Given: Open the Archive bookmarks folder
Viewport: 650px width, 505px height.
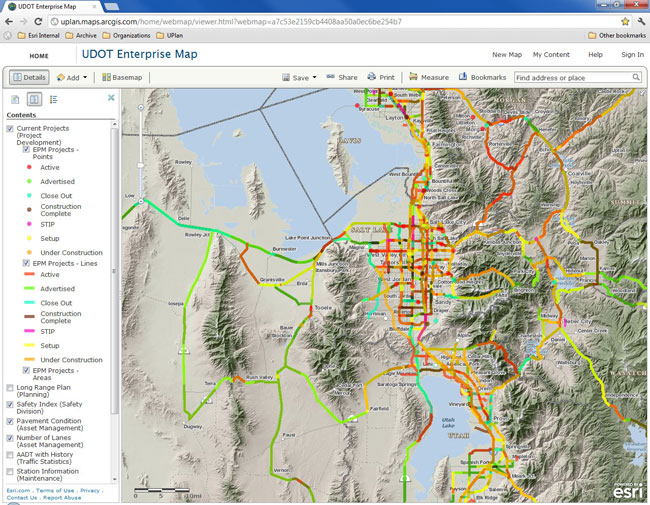Looking at the screenshot, I should point(81,36).
